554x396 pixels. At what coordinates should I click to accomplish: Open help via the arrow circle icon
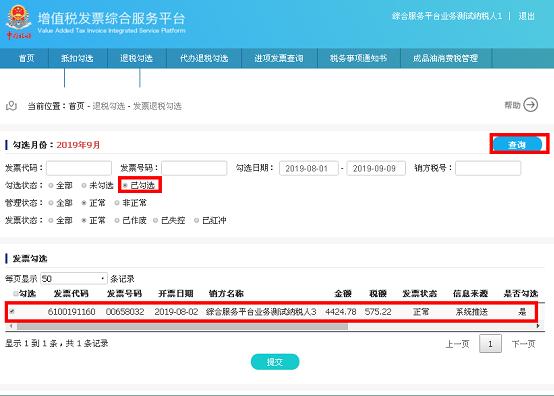tap(530, 105)
